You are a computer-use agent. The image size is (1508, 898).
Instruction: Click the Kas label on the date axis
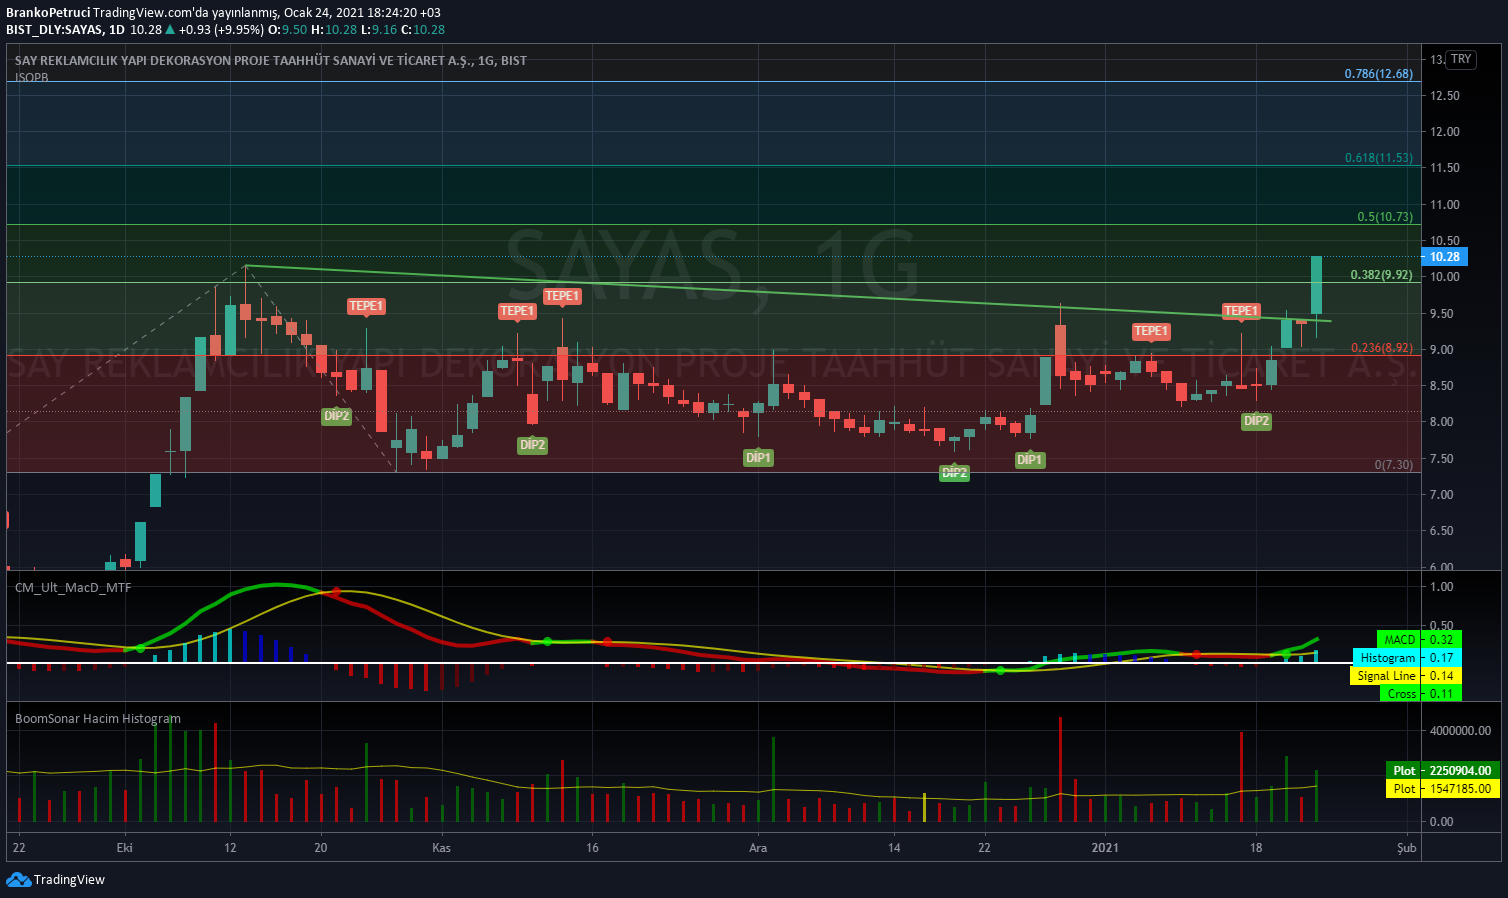point(441,848)
